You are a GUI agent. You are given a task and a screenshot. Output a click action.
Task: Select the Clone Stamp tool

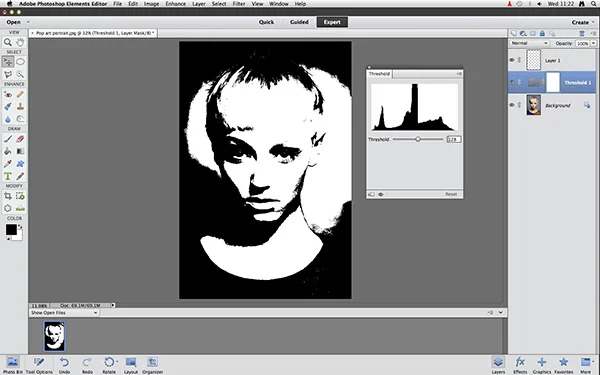pyautogui.click(x=20, y=107)
